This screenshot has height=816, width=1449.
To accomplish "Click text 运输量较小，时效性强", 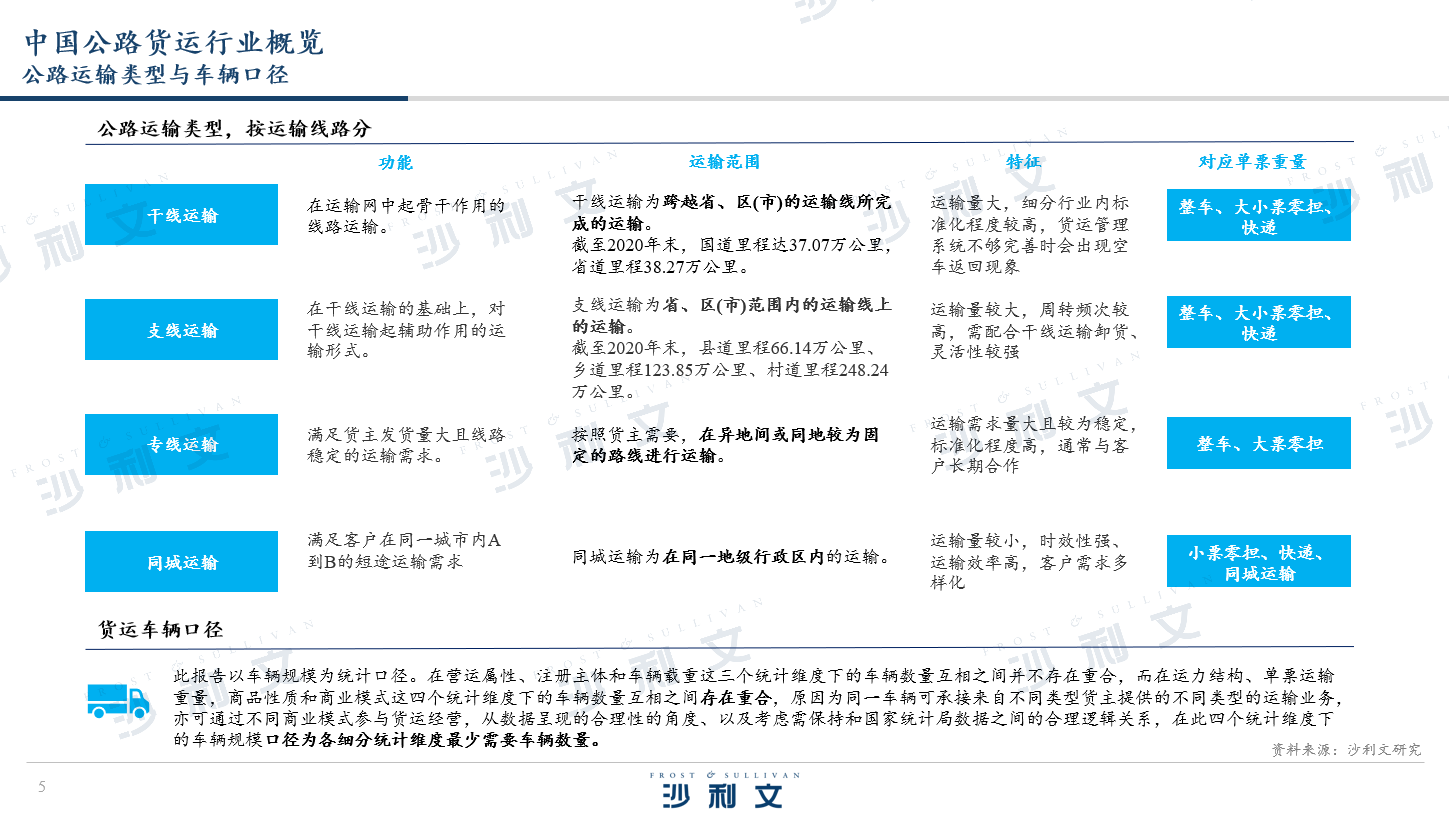I will [x=1027, y=542].
